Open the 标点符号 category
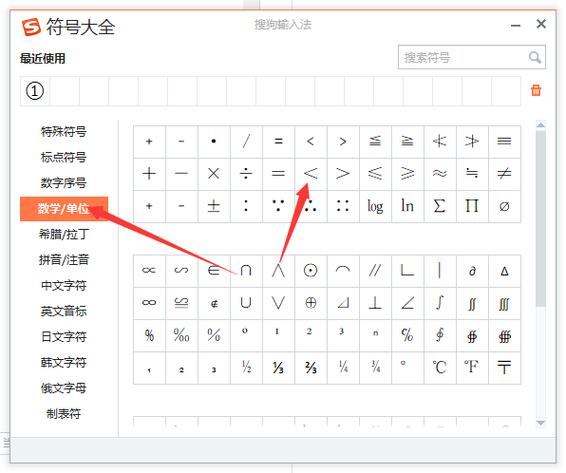Screen dimensions: 566x473 64,157
